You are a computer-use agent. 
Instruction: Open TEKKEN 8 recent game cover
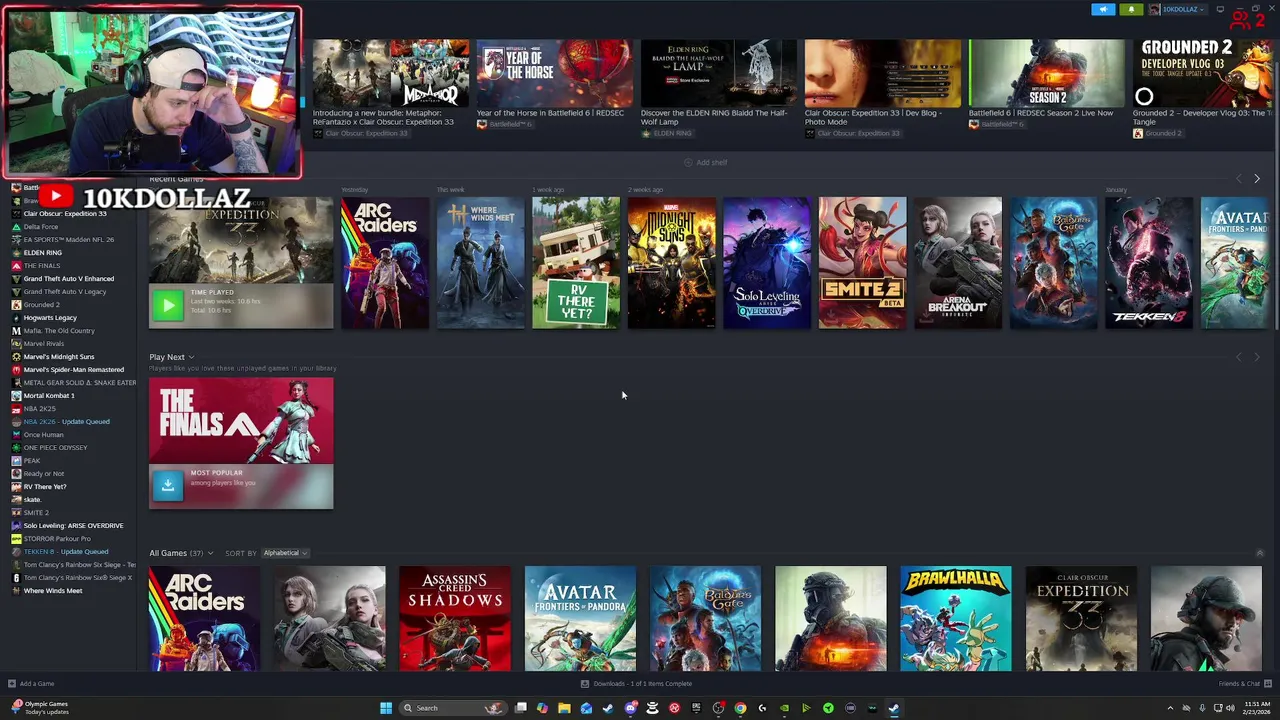pyautogui.click(x=1149, y=263)
